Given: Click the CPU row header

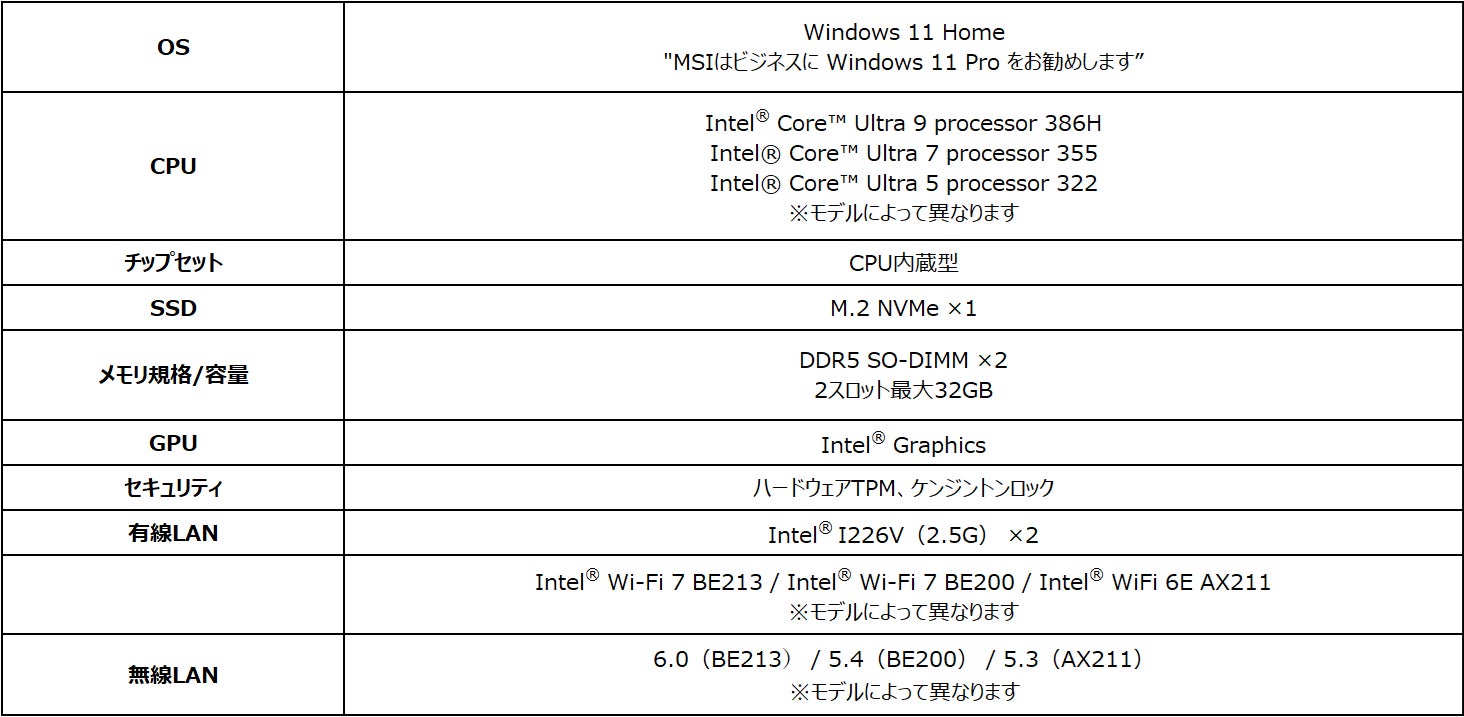Looking at the screenshot, I should point(173,167).
